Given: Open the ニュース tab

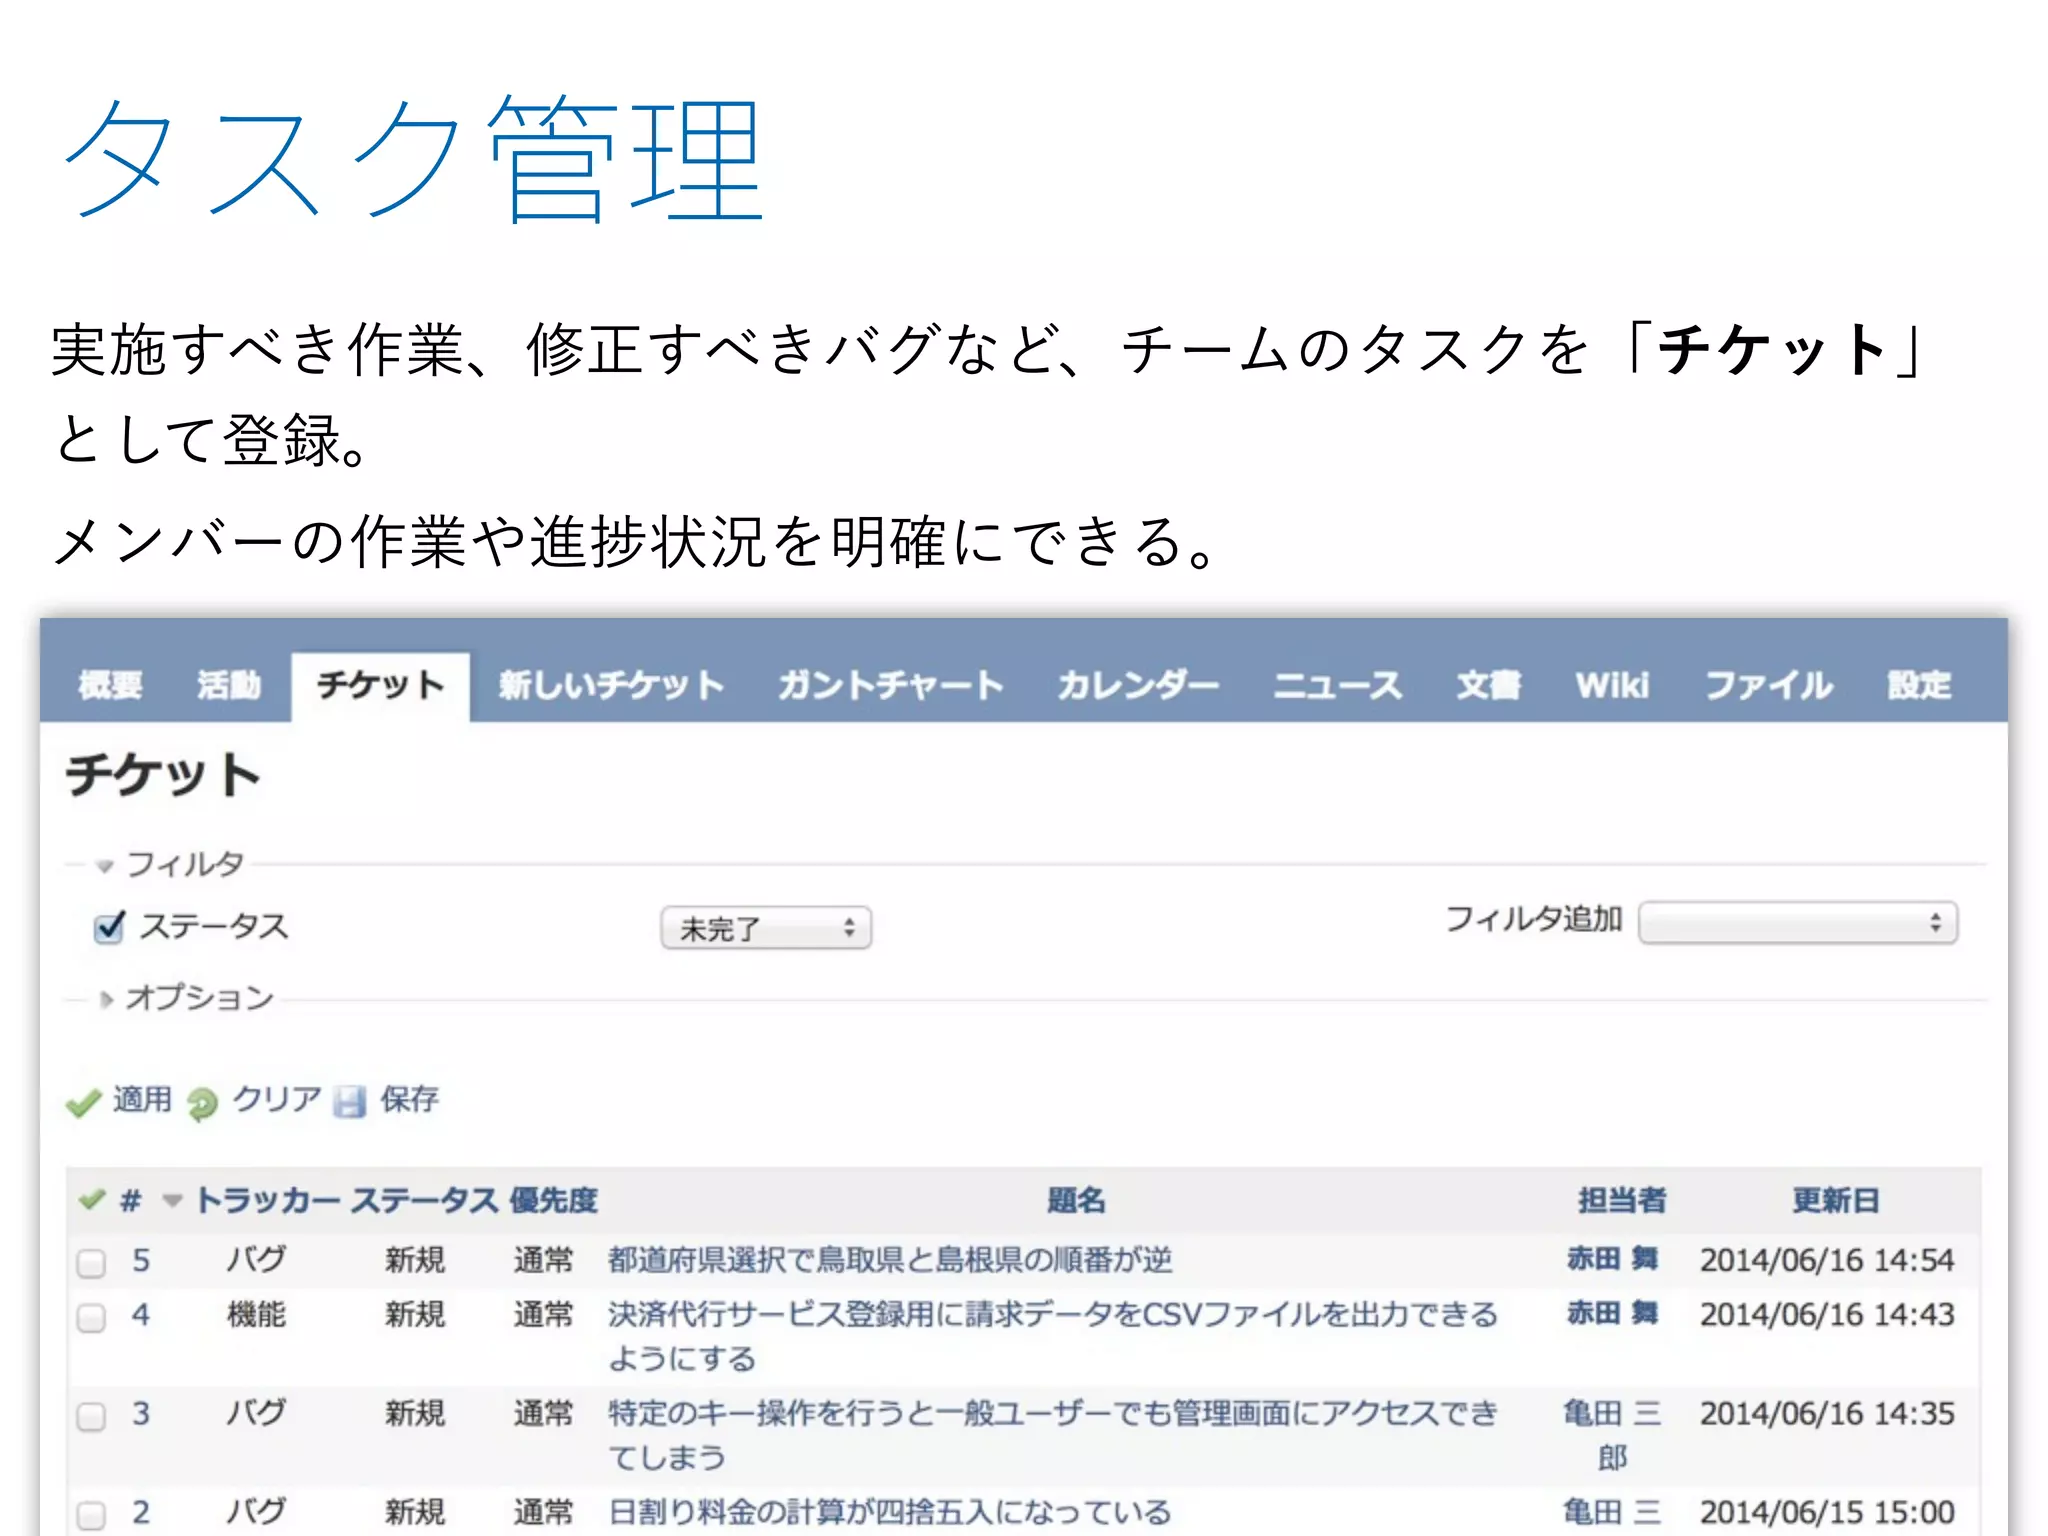Looking at the screenshot, I should click(1338, 685).
